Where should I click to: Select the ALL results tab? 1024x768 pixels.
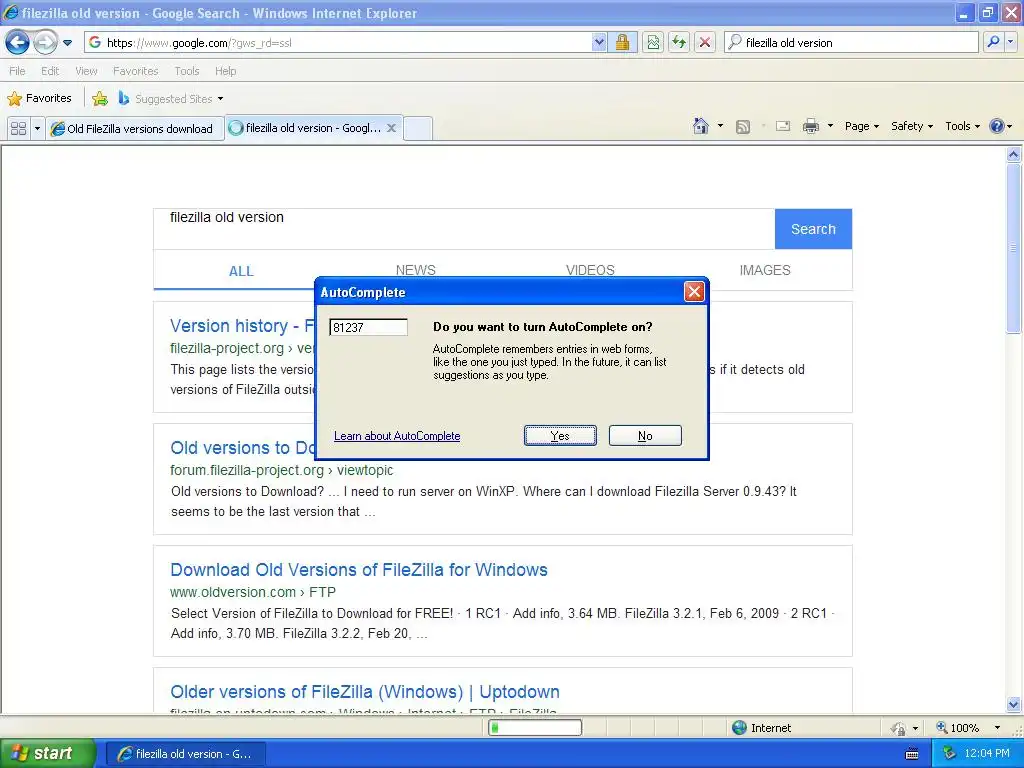point(241,271)
